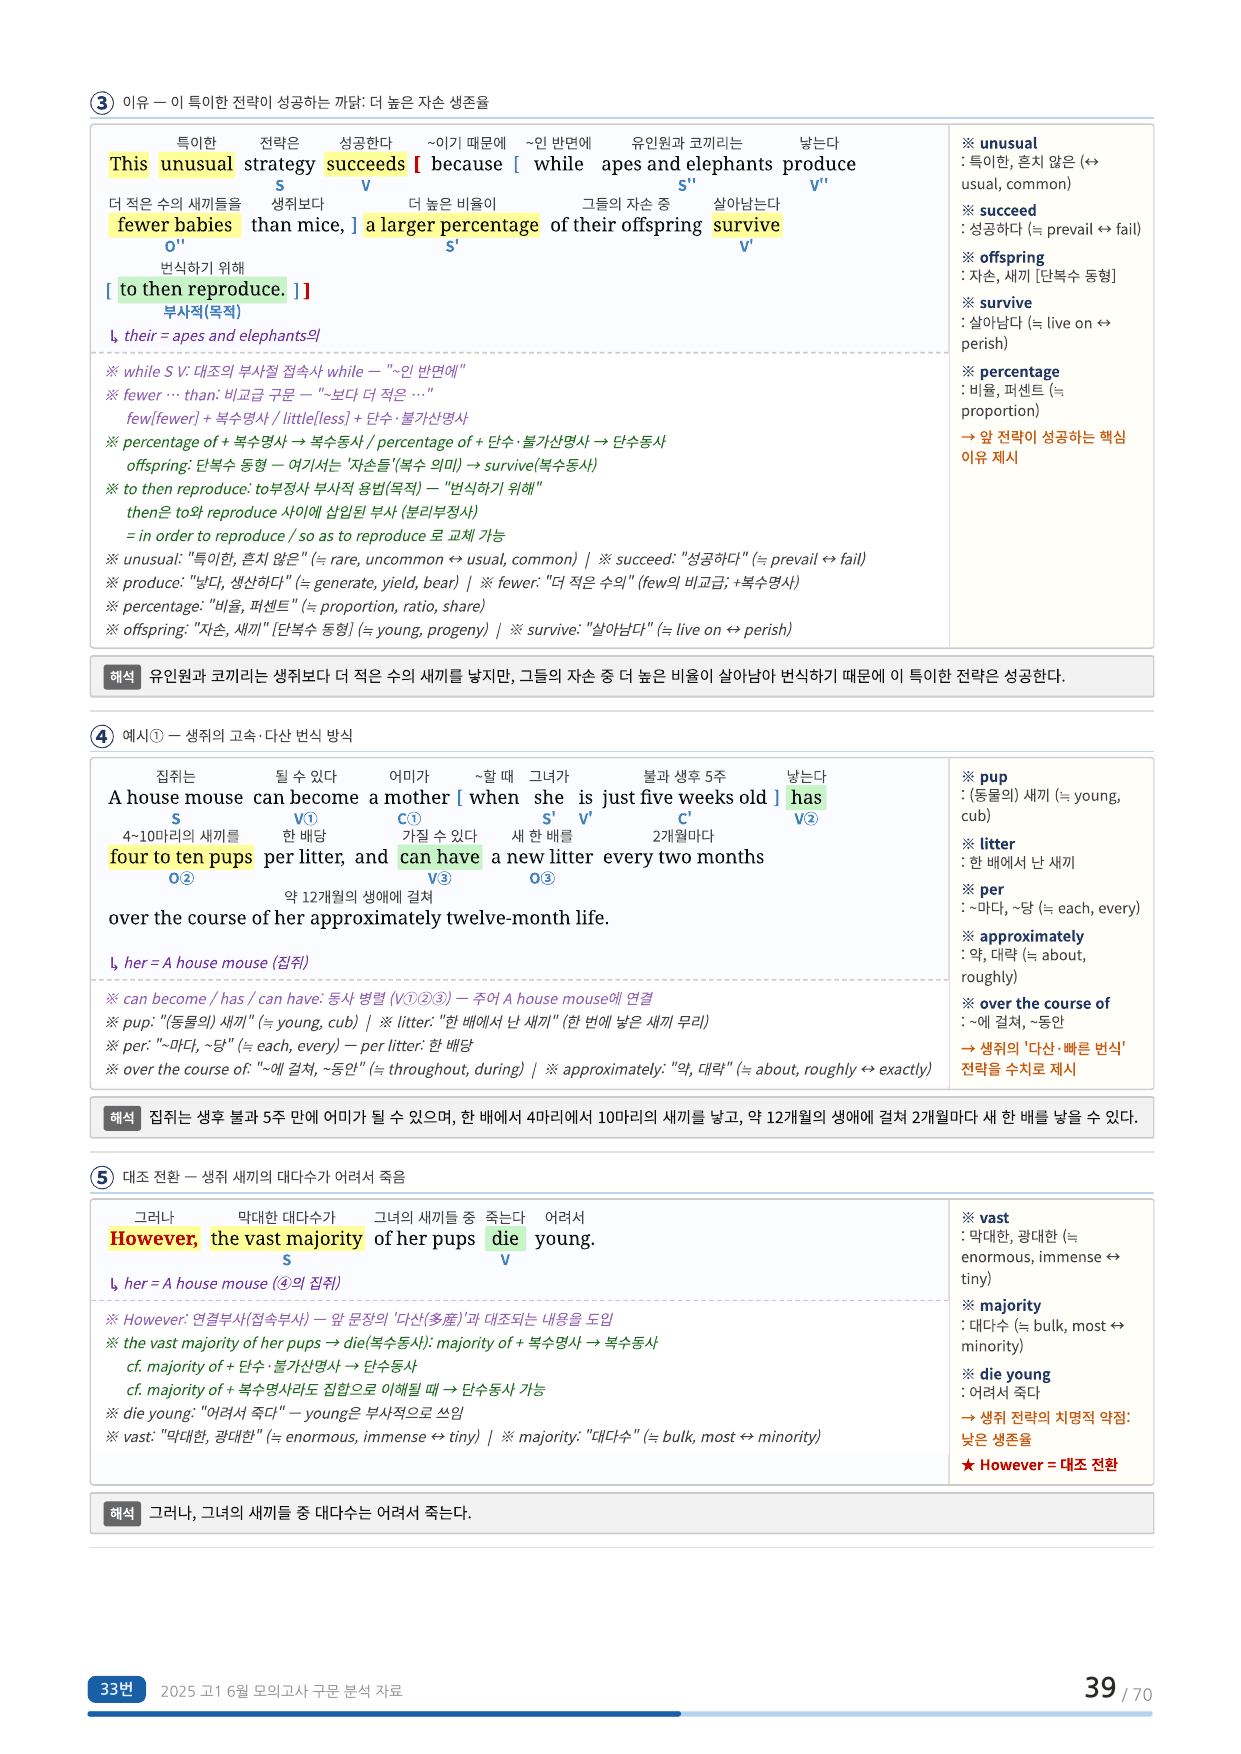Click the highlighted verb 'succeeds'
Image resolution: width=1241 pixels, height=1754 pixels.
[366, 164]
